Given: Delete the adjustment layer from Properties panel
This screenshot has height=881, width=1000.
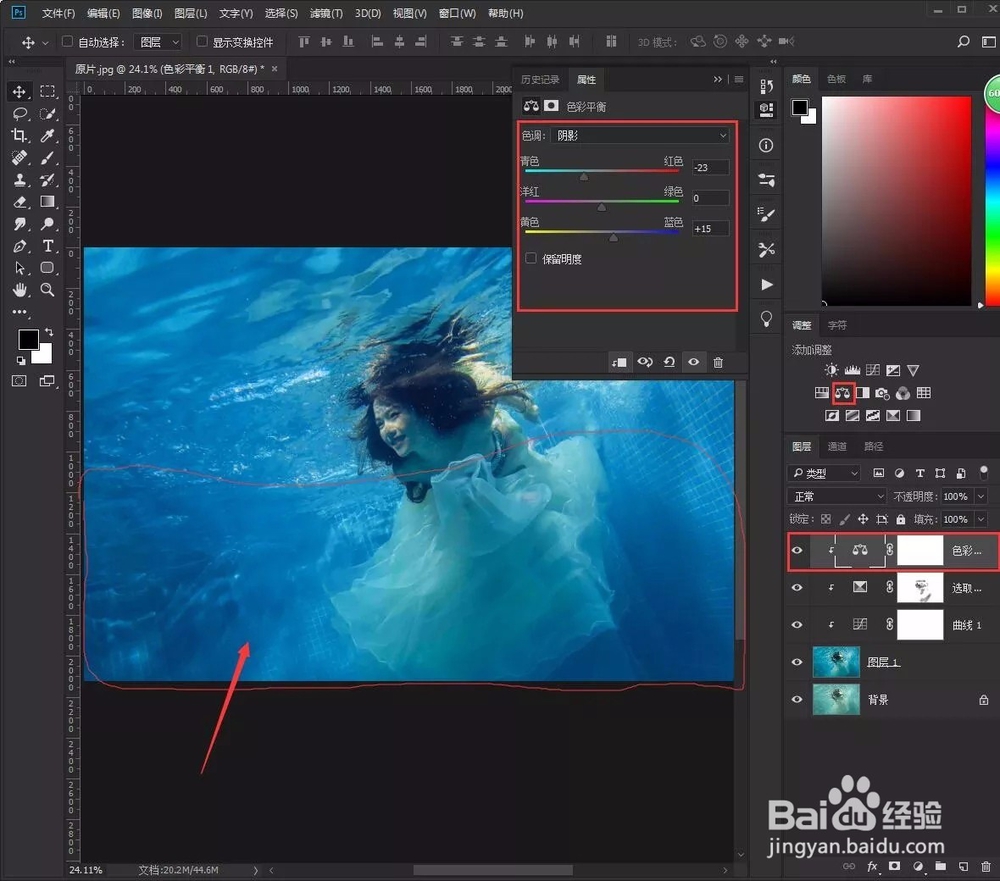Looking at the screenshot, I should pos(718,362).
